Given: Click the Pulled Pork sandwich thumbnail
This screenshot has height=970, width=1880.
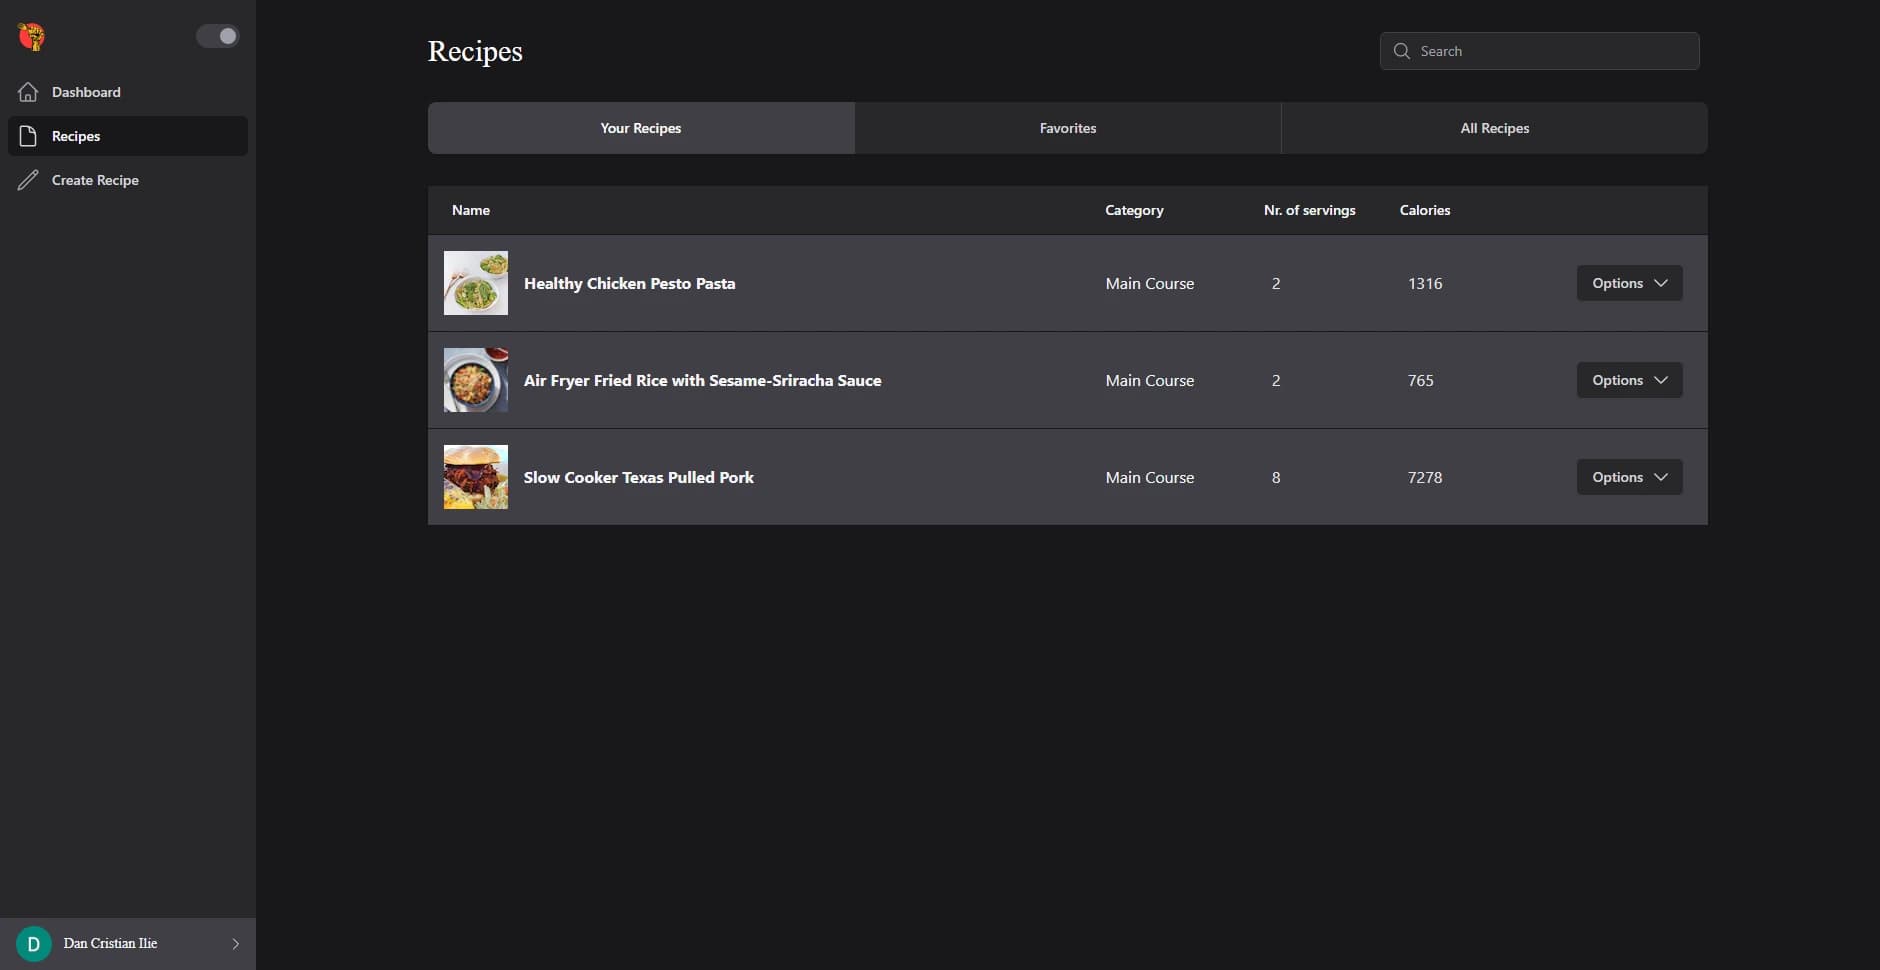Looking at the screenshot, I should [x=476, y=477].
